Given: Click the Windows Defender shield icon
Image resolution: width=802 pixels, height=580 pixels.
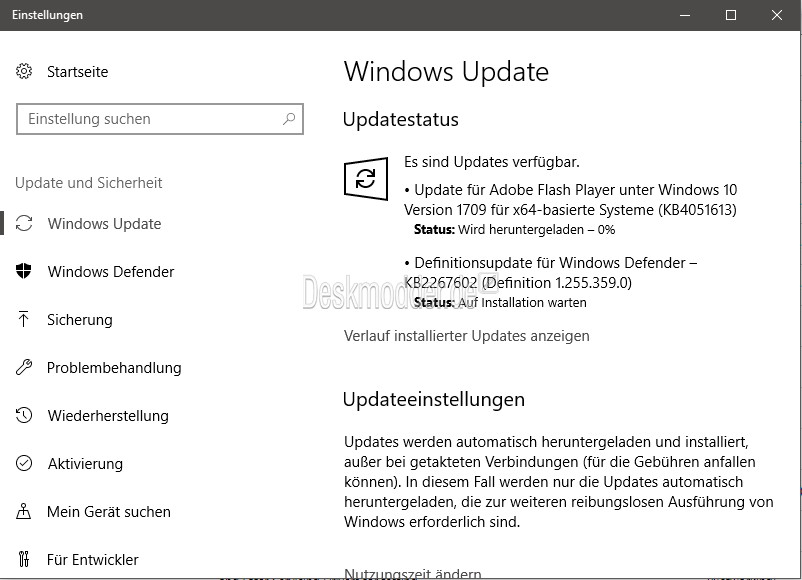Looking at the screenshot, I should (24, 271).
